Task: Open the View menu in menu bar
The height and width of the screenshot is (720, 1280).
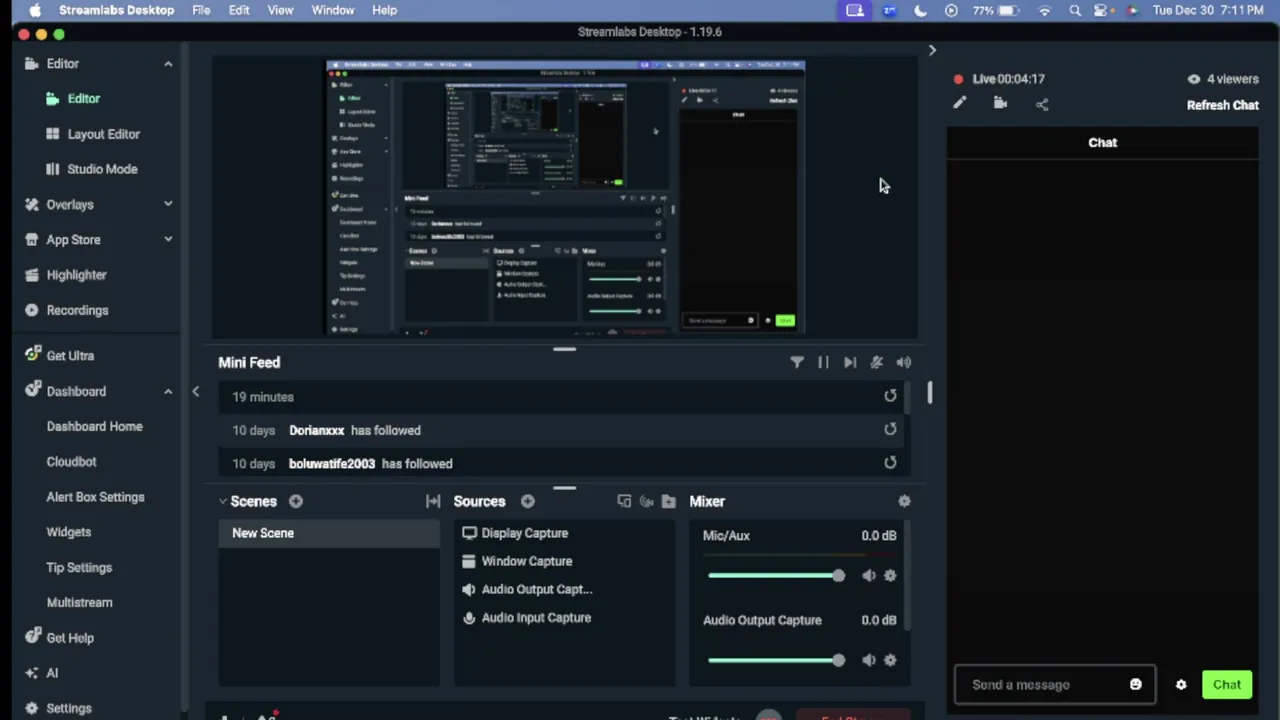Action: pos(280,10)
